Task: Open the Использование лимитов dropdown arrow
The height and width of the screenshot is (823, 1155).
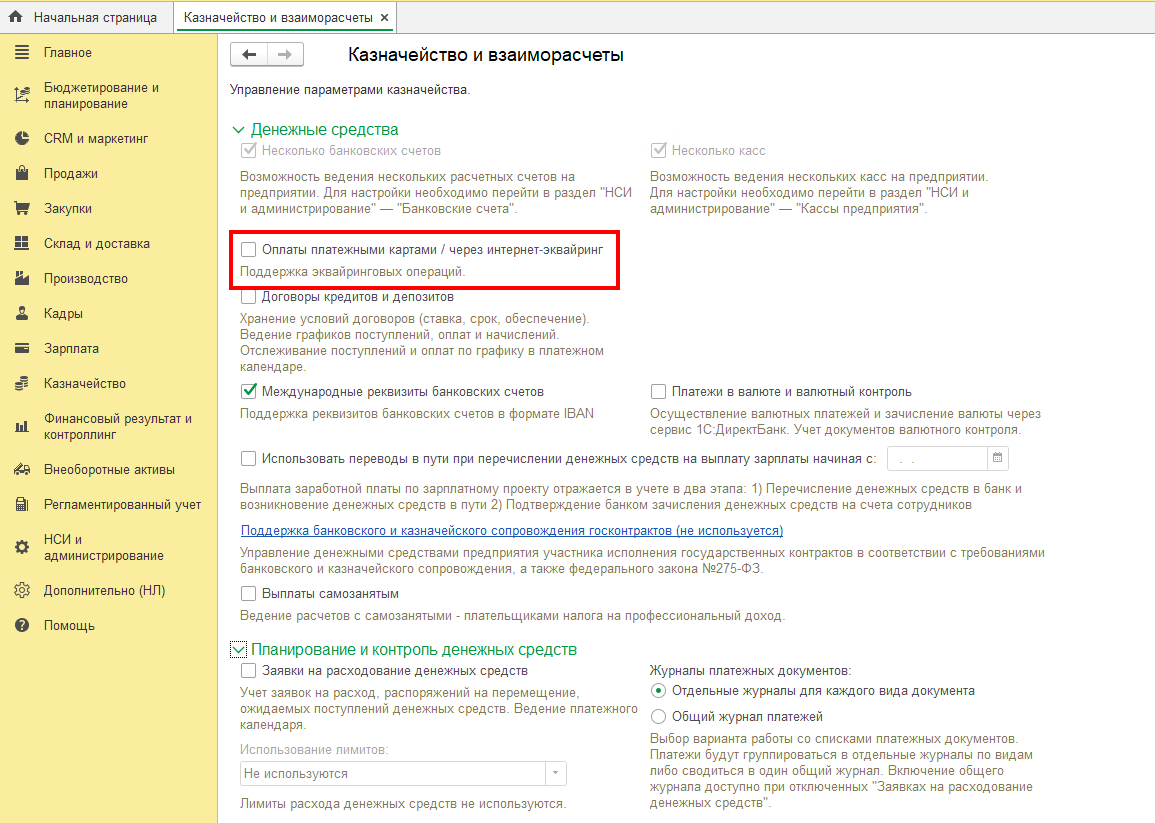Action: pyautogui.click(x=555, y=774)
